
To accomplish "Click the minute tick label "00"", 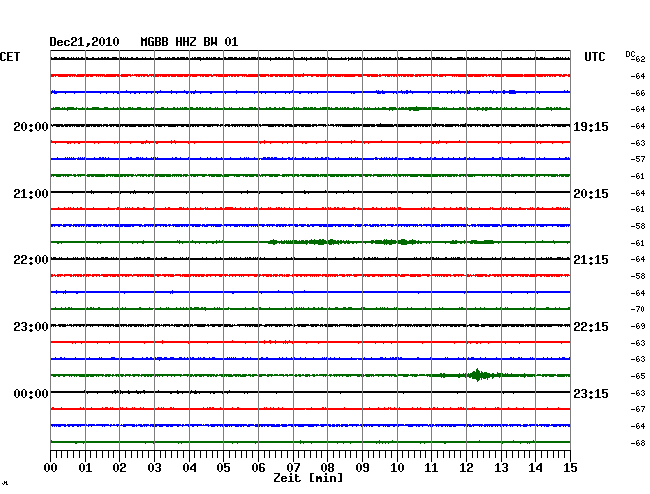I will 51,468.
